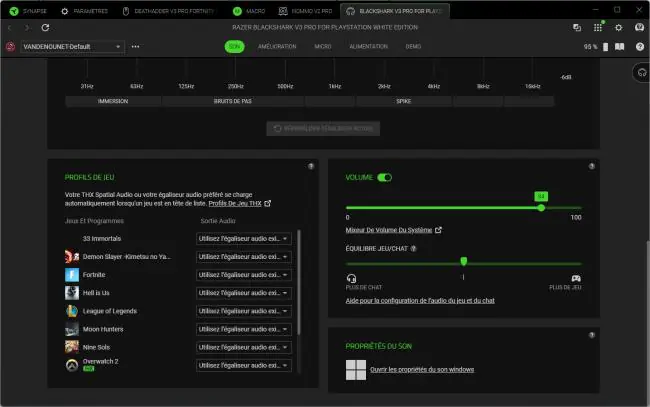650x407 pixels.
Task: Click the volume slider handle
Action: tap(541, 208)
